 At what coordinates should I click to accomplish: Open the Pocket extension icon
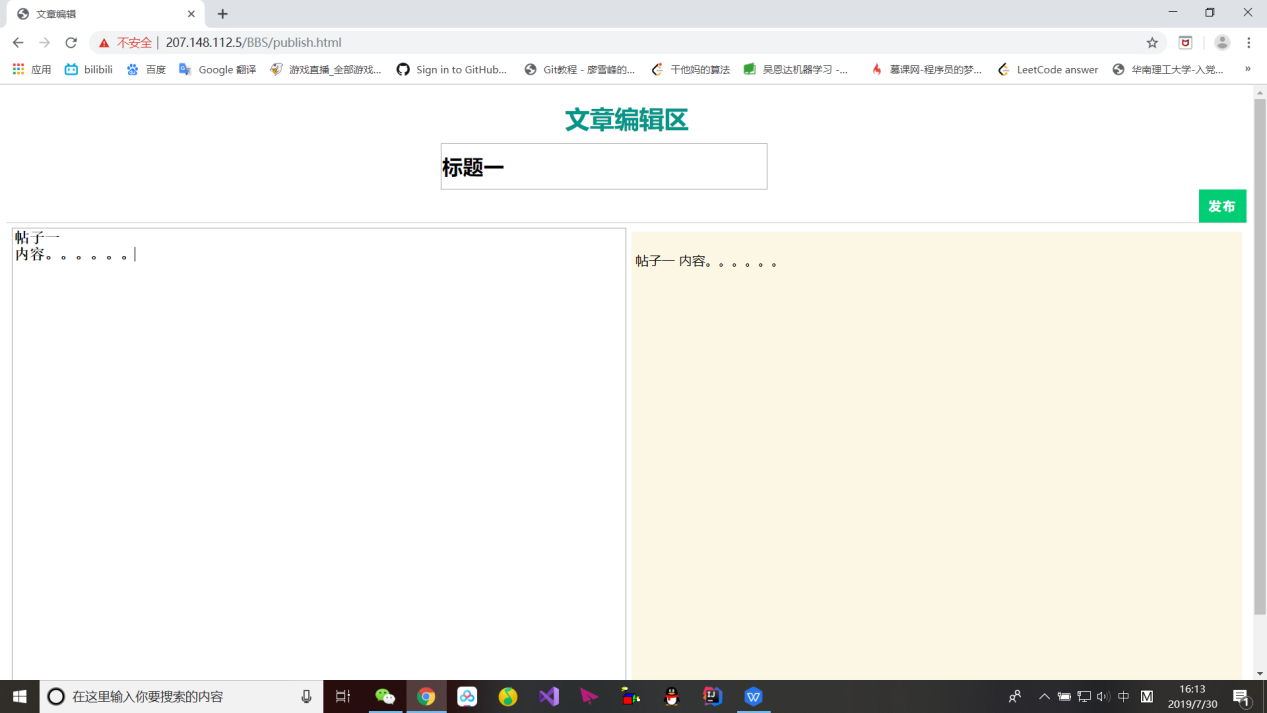(1185, 43)
